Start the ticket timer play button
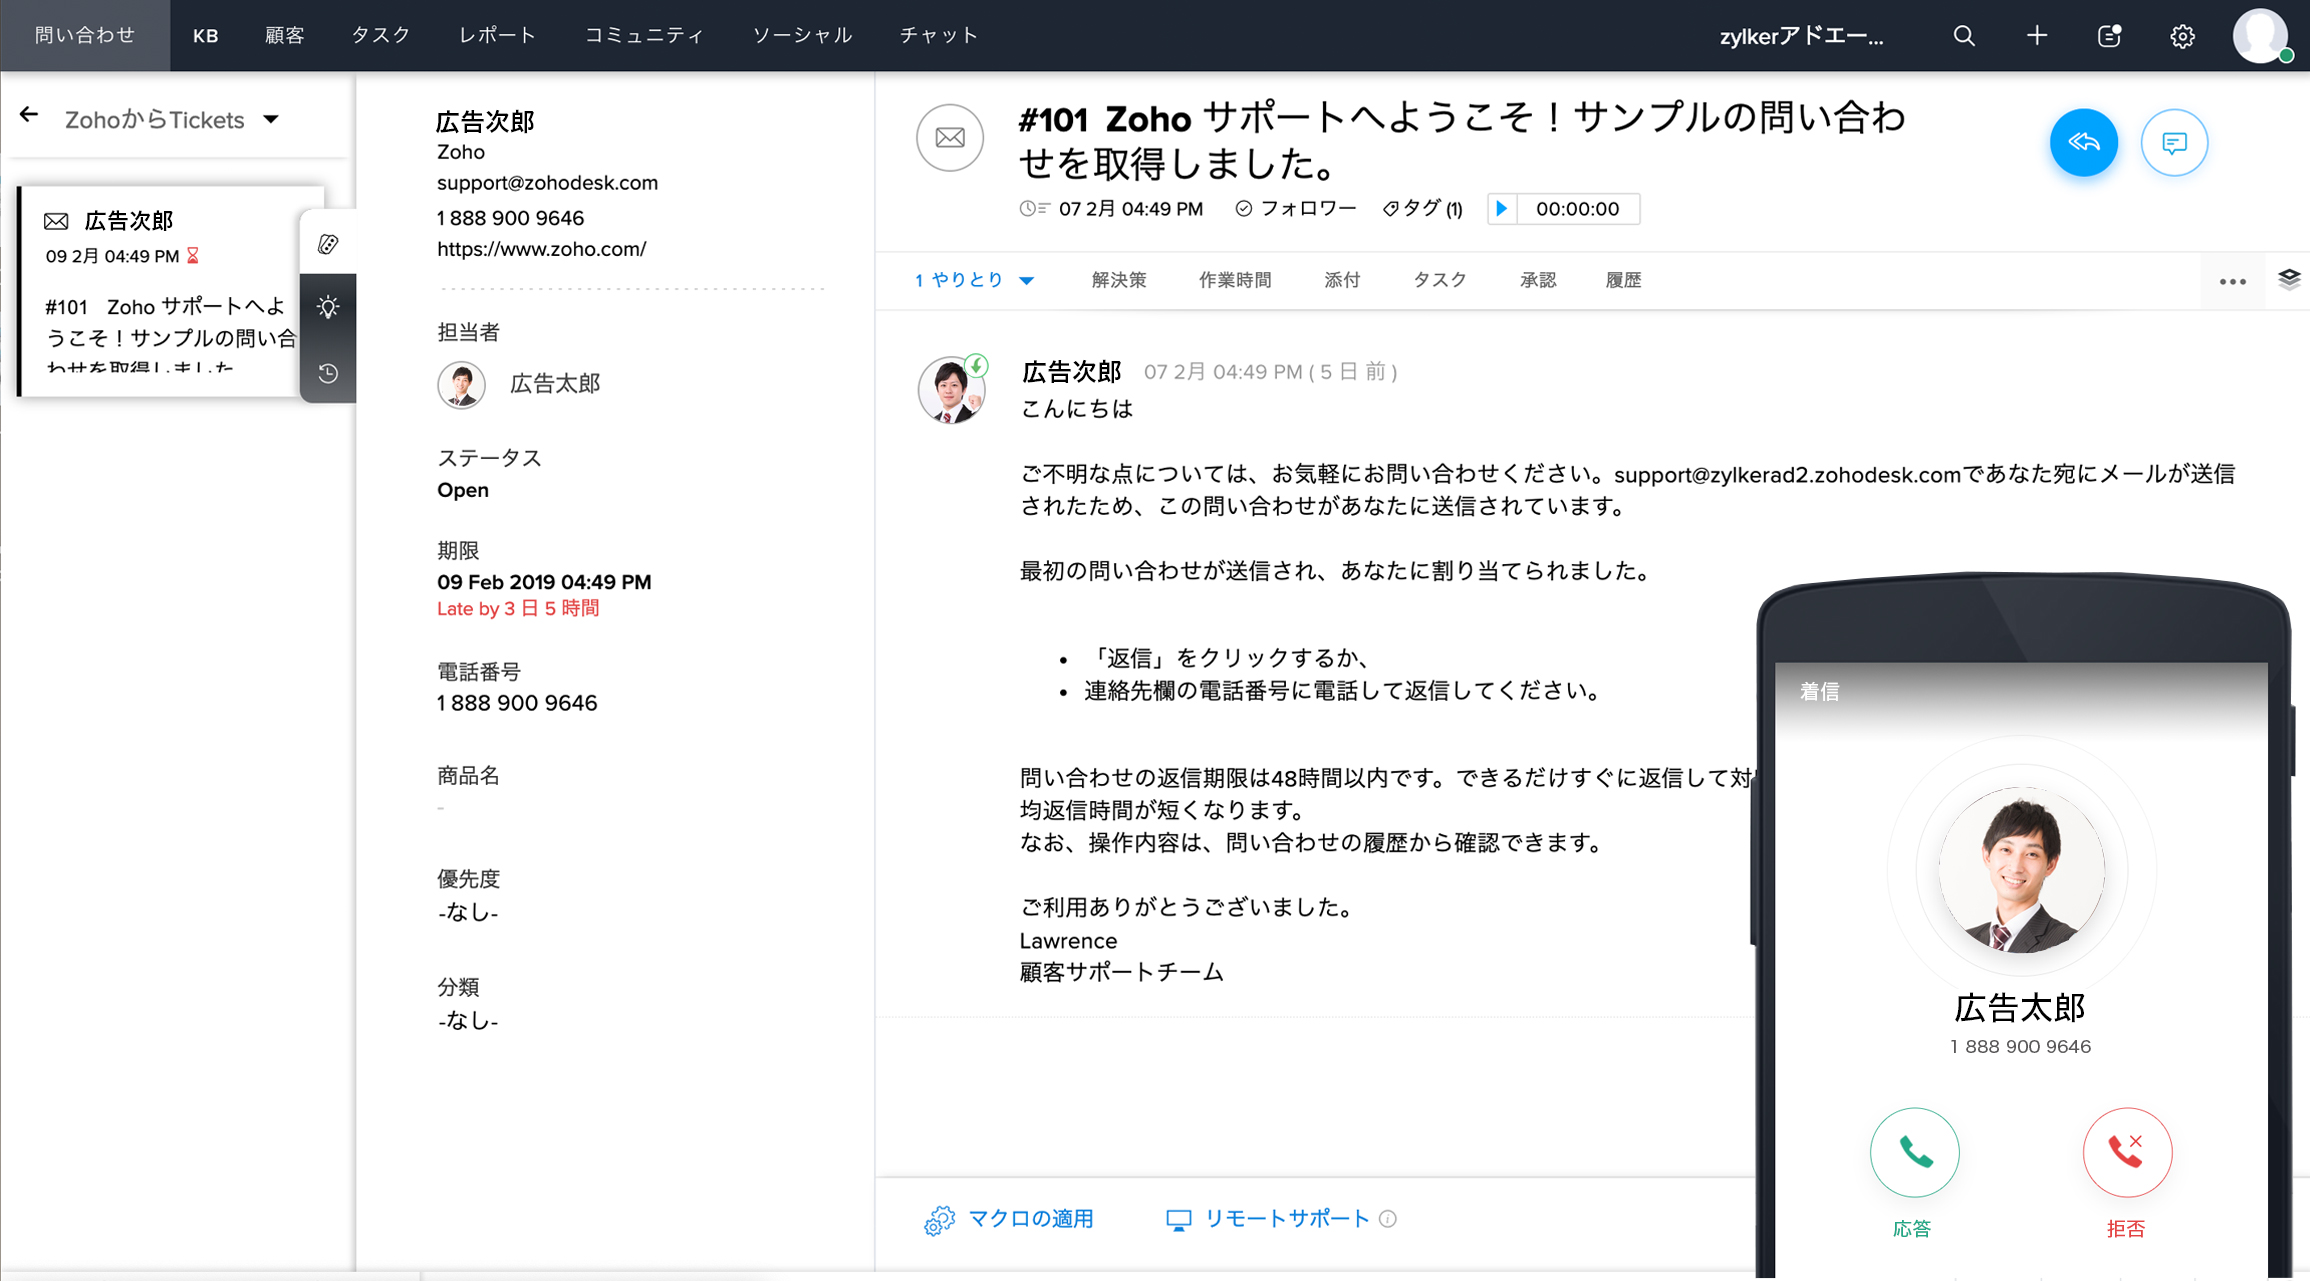This screenshot has width=2310, height=1281. pyautogui.click(x=1501, y=209)
